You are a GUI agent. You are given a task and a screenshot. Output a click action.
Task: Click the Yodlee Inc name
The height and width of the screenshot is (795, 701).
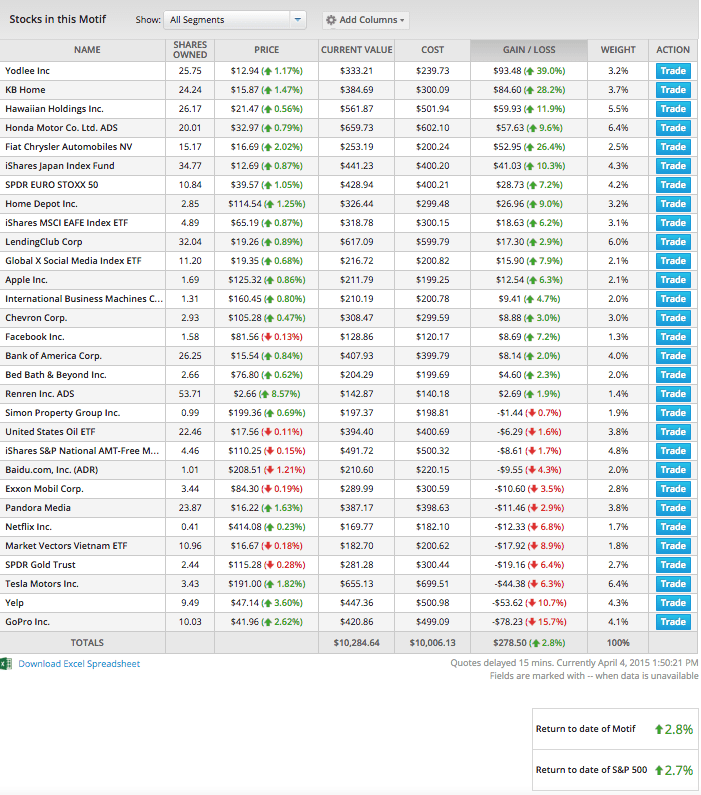click(x=27, y=70)
